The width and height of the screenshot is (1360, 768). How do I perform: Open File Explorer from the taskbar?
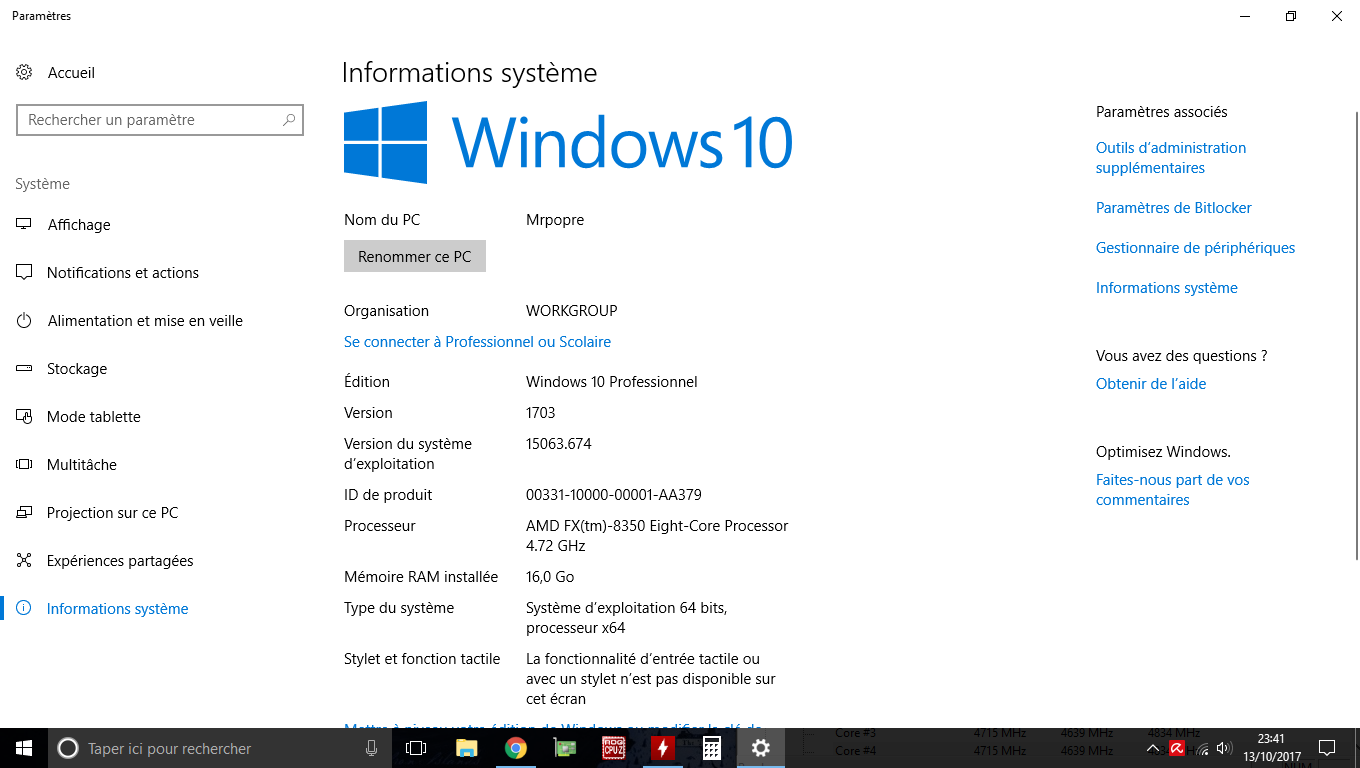click(x=466, y=748)
